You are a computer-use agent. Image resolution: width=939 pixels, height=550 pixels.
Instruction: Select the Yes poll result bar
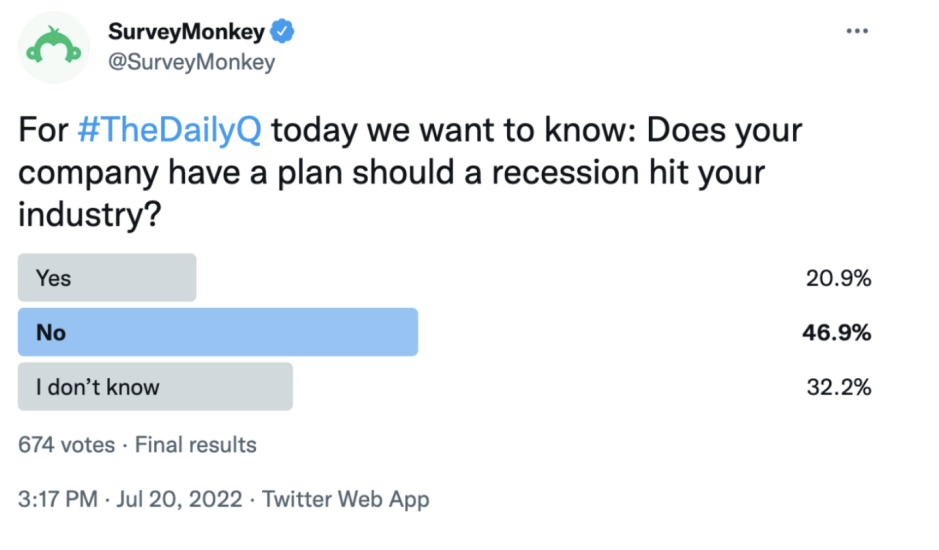107,277
